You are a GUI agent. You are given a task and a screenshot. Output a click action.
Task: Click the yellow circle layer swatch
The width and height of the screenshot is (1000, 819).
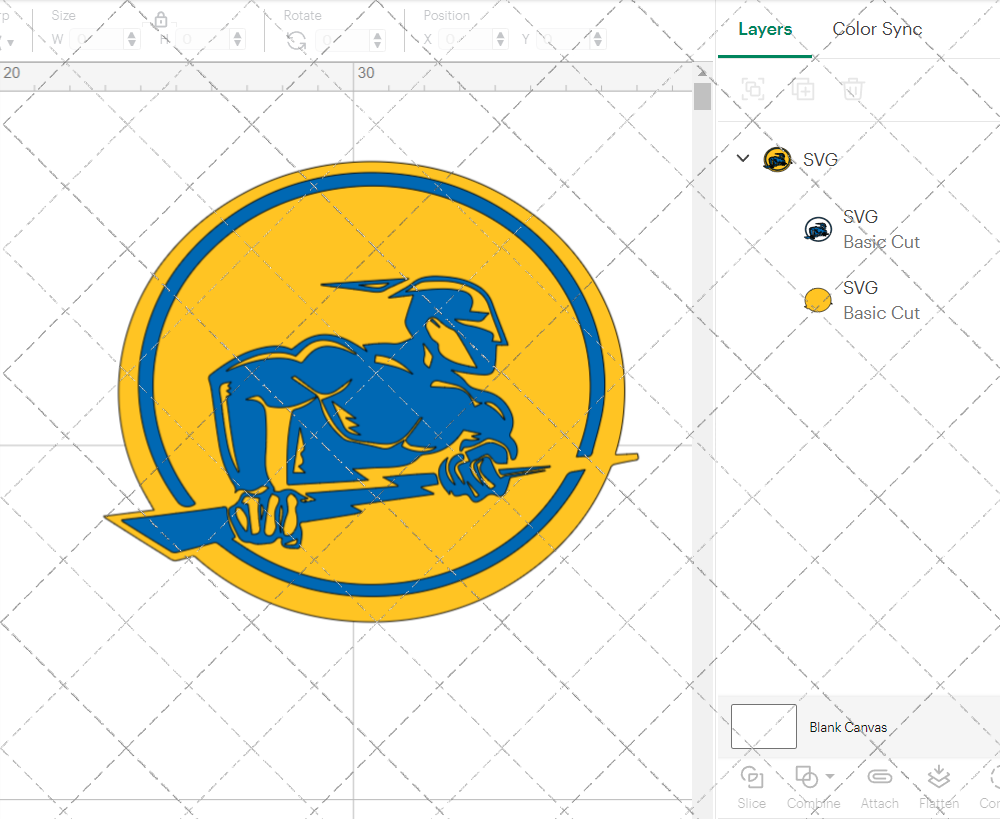818,300
